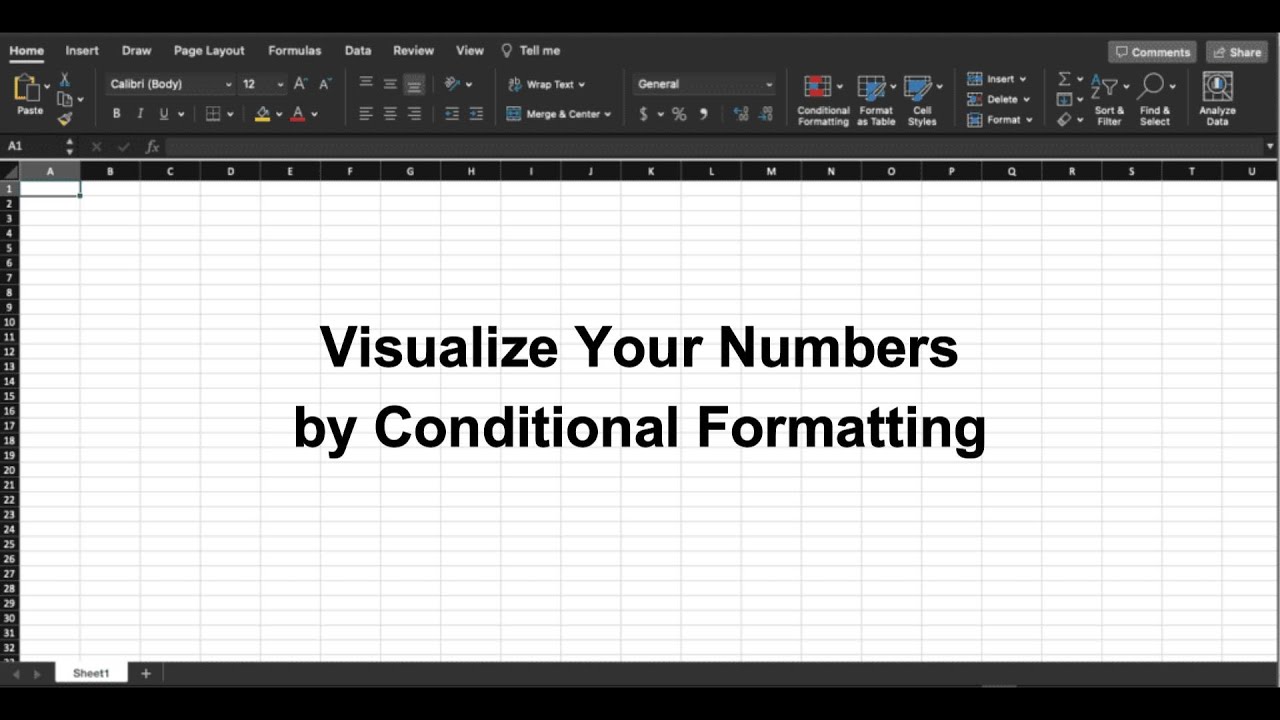This screenshot has width=1280, height=720.
Task: Toggle Underline formatting
Action: (x=164, y=114)
